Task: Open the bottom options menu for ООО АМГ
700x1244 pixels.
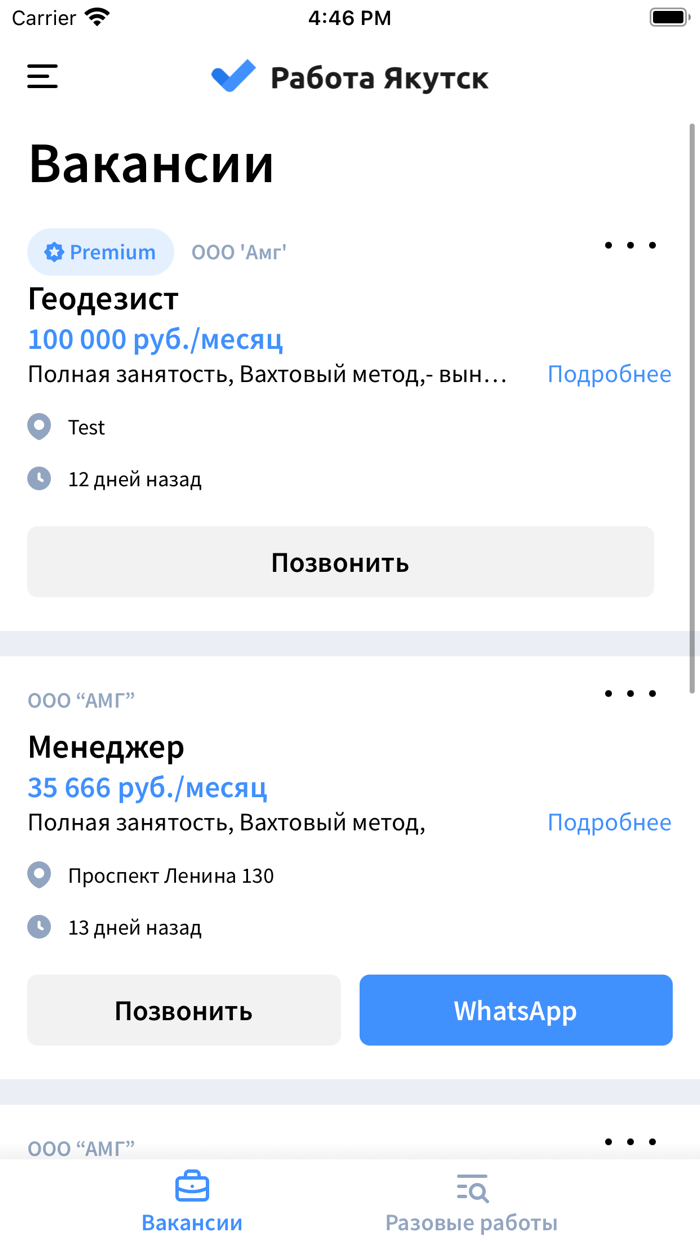Action: (629, 1140)
